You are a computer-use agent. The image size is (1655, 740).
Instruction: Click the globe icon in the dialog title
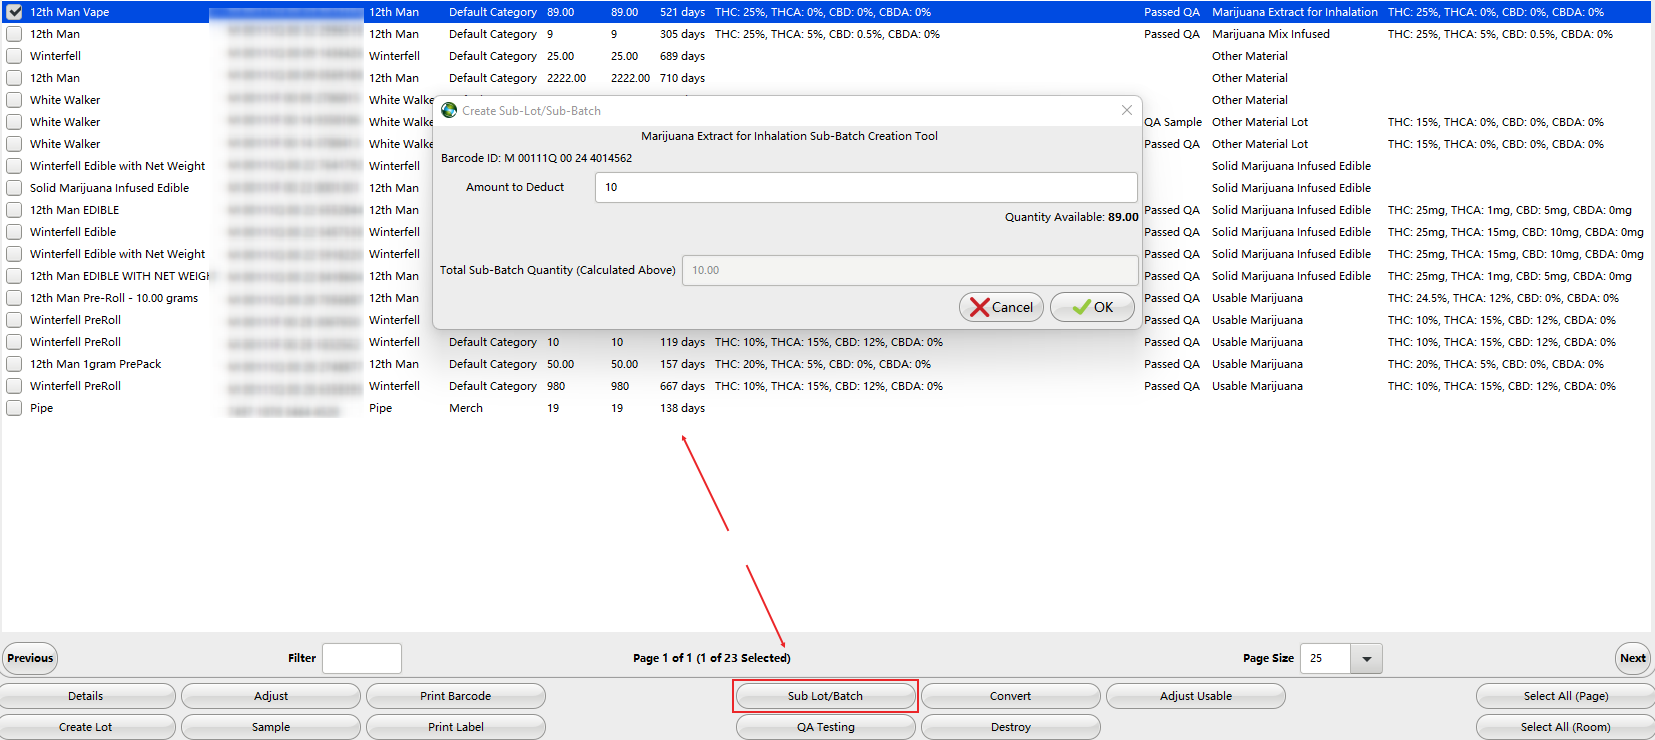click(x=449, y=110)
